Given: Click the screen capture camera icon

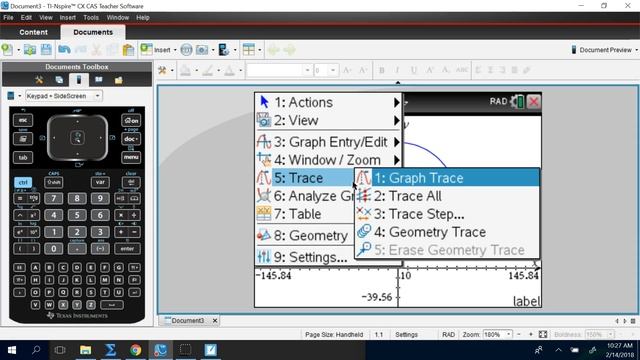Looking at the screenshot, I should (202, 50).
